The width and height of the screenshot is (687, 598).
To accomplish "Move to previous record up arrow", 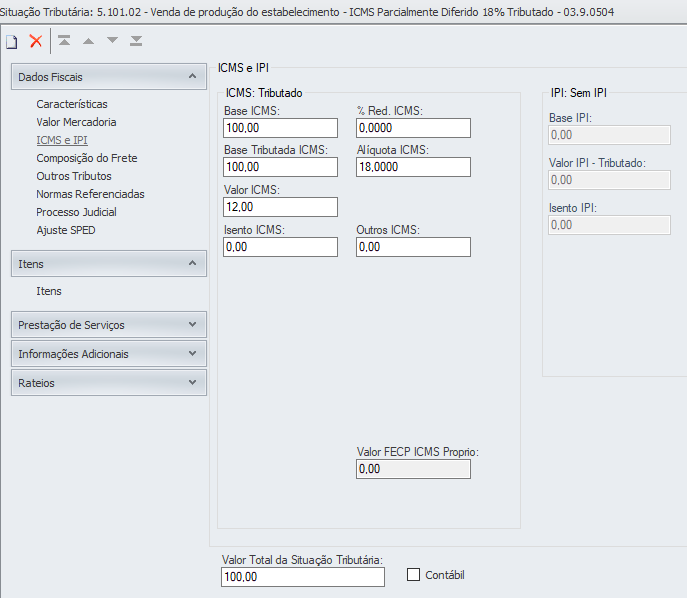I will (89, 41).
